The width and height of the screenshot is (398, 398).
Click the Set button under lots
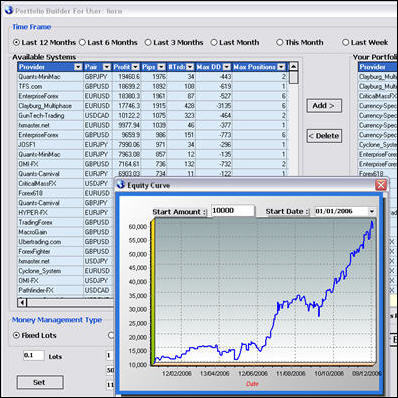tap(40, 382)
